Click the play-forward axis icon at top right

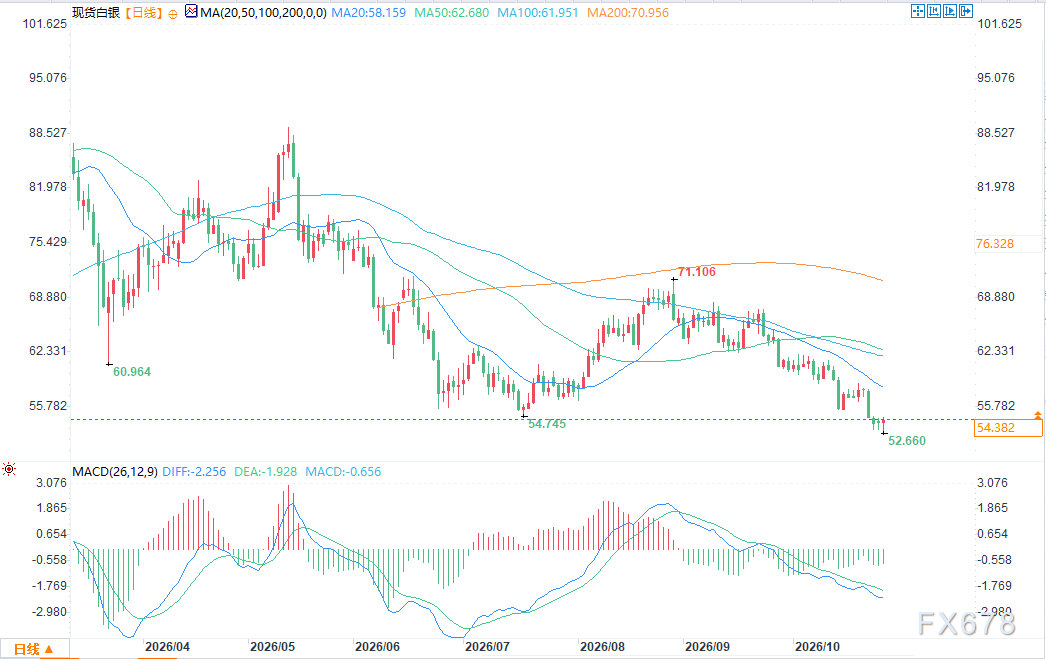coord(950,11)
